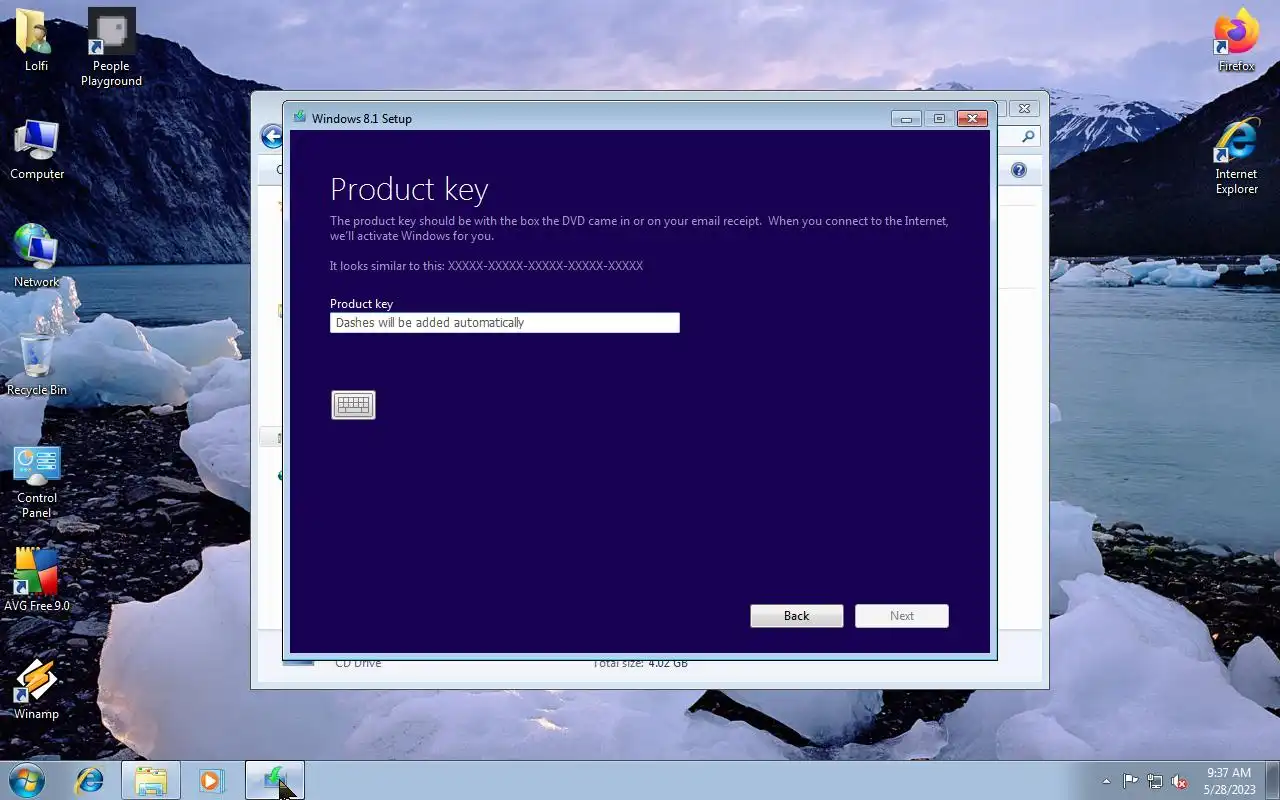Launch Firefox desktop shortcut

(1236, 40)
